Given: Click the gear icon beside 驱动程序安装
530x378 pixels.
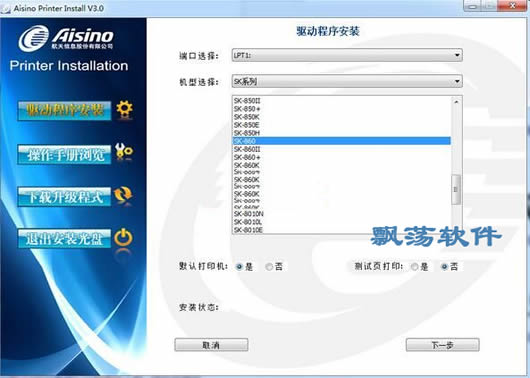Looking at the screenshot, I should point(124,110).
